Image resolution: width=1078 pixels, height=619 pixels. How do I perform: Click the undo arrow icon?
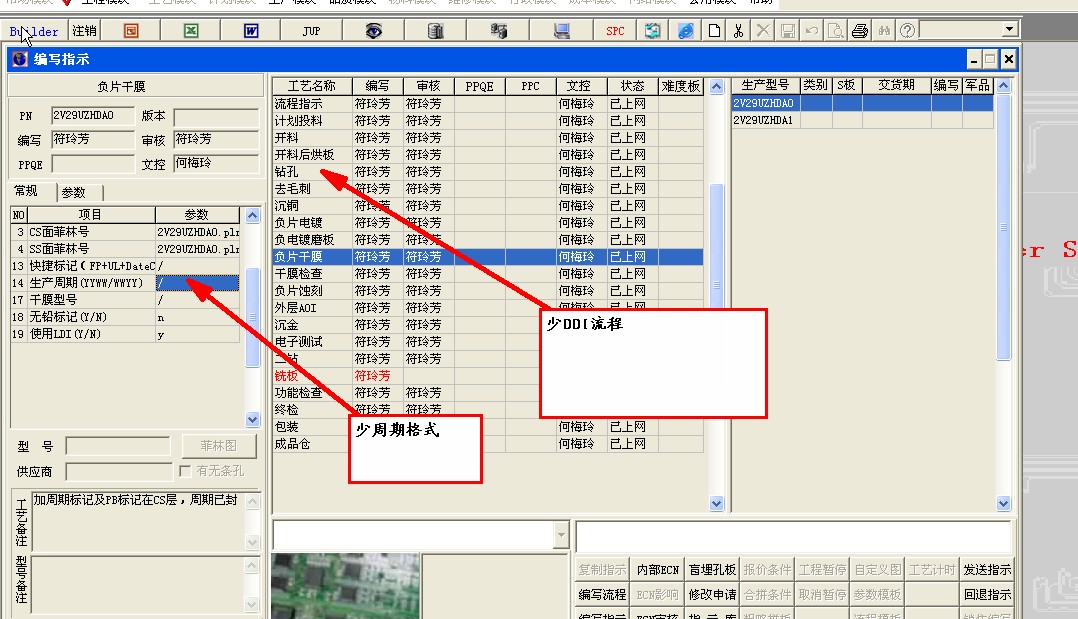[812, 31]
